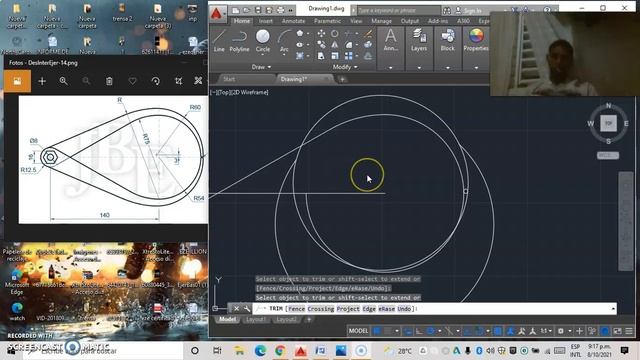Expand the Block panel arrow
The height and width of the screenshot is (360, 640).
(448, 67)
